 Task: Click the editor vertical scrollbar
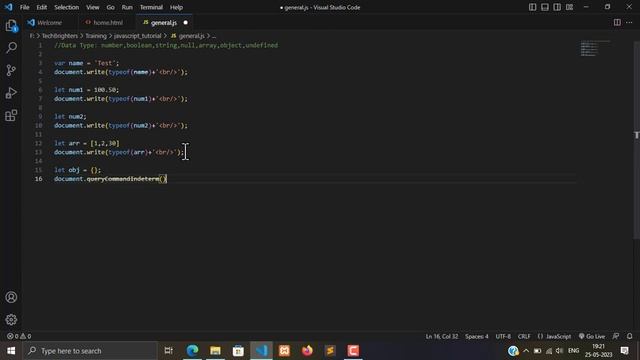pos(636,139)
